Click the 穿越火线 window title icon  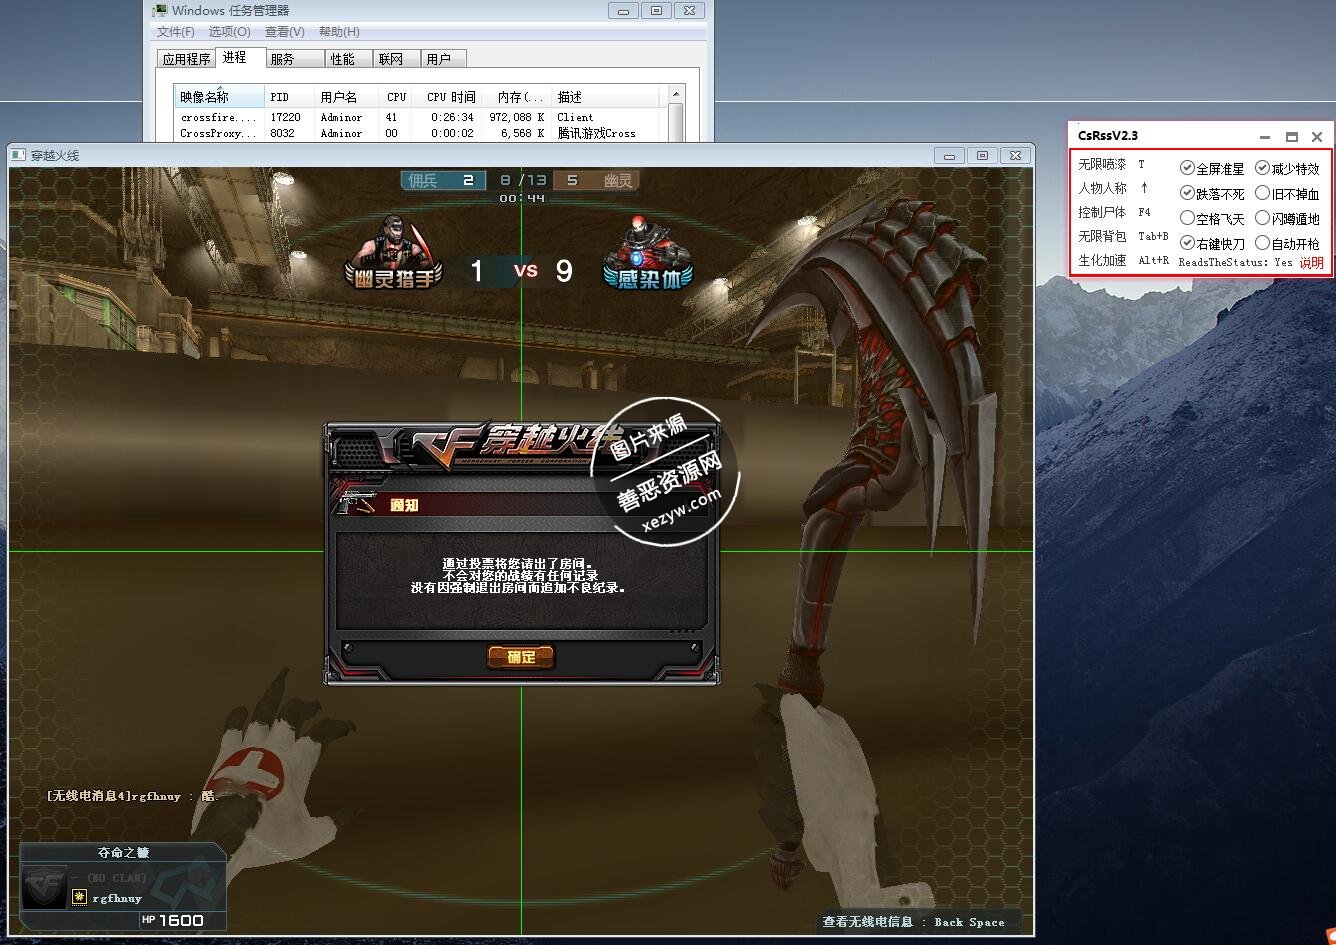pyautogui.click(x=18, y=155)
